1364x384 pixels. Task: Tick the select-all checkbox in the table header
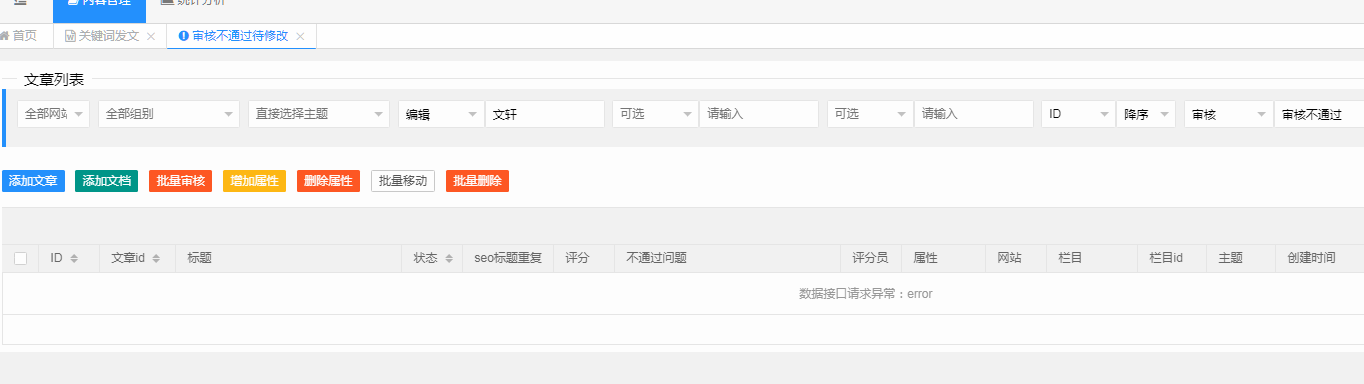point(20,258)
